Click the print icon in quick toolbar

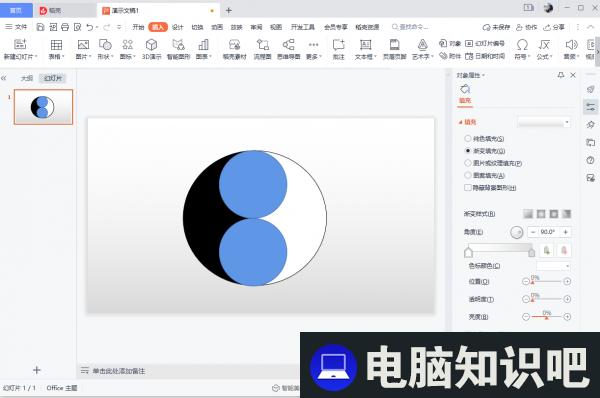[x=65, y=27]
